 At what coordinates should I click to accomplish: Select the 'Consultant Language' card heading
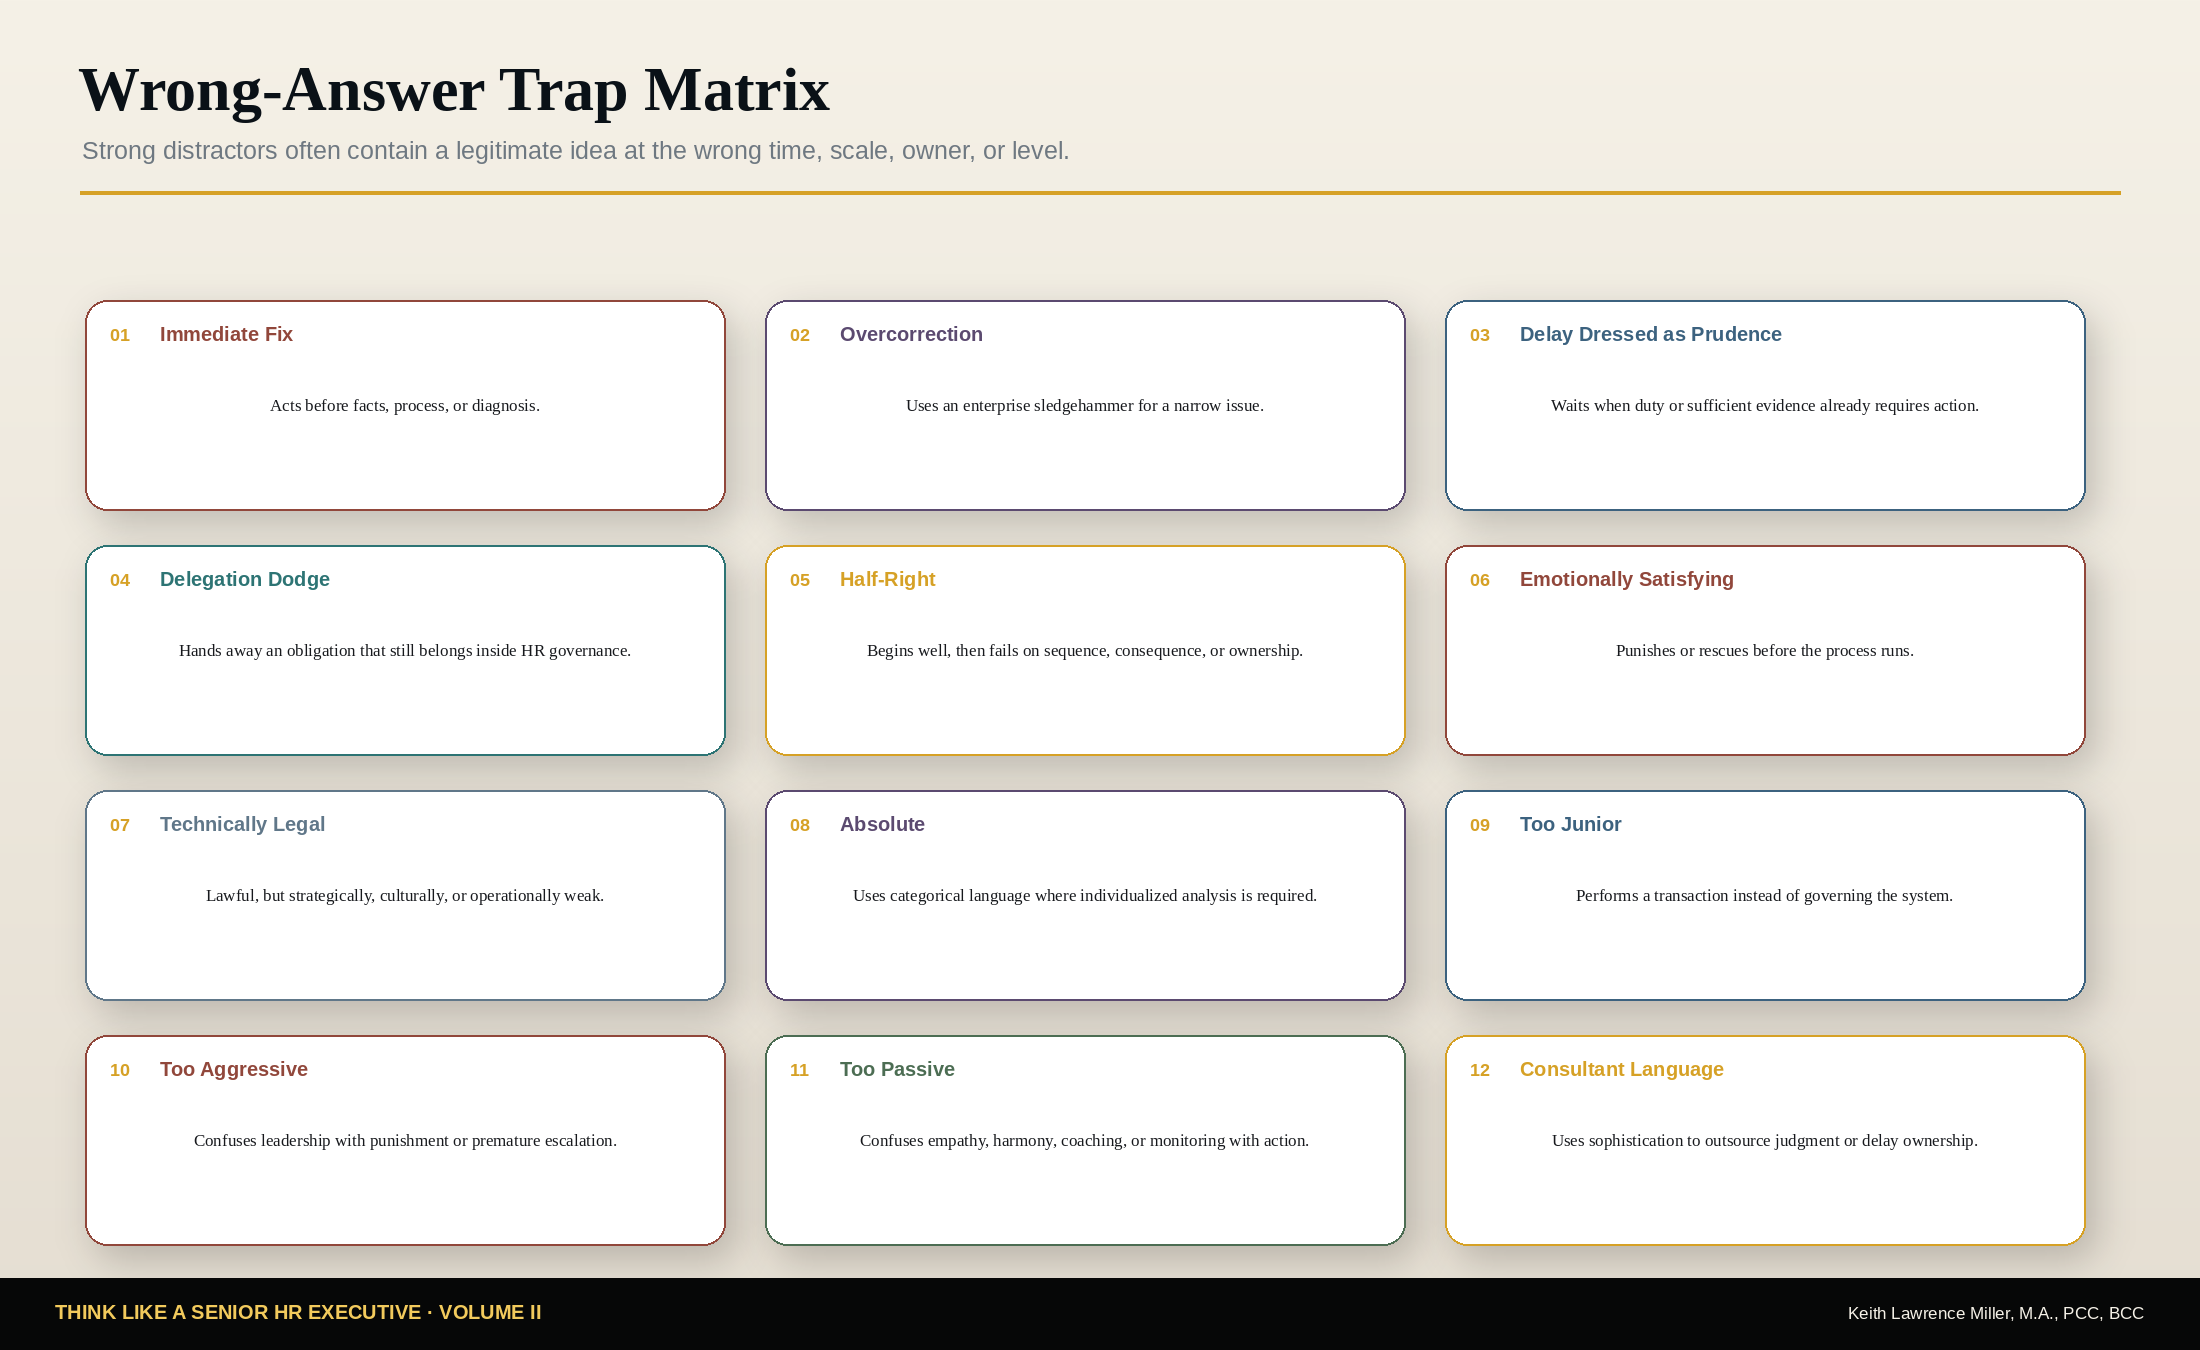click(1622, 1069)
